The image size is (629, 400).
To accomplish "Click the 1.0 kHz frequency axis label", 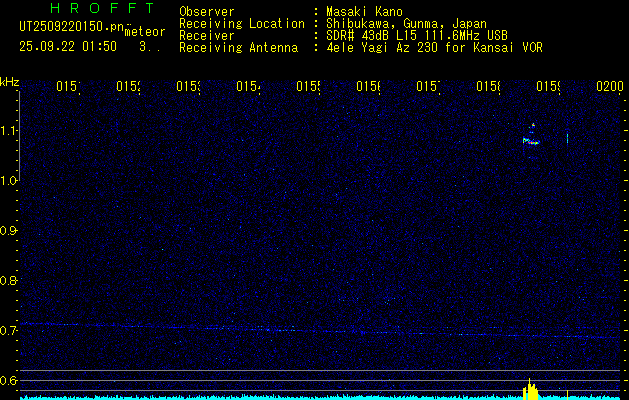I will 10,181.
